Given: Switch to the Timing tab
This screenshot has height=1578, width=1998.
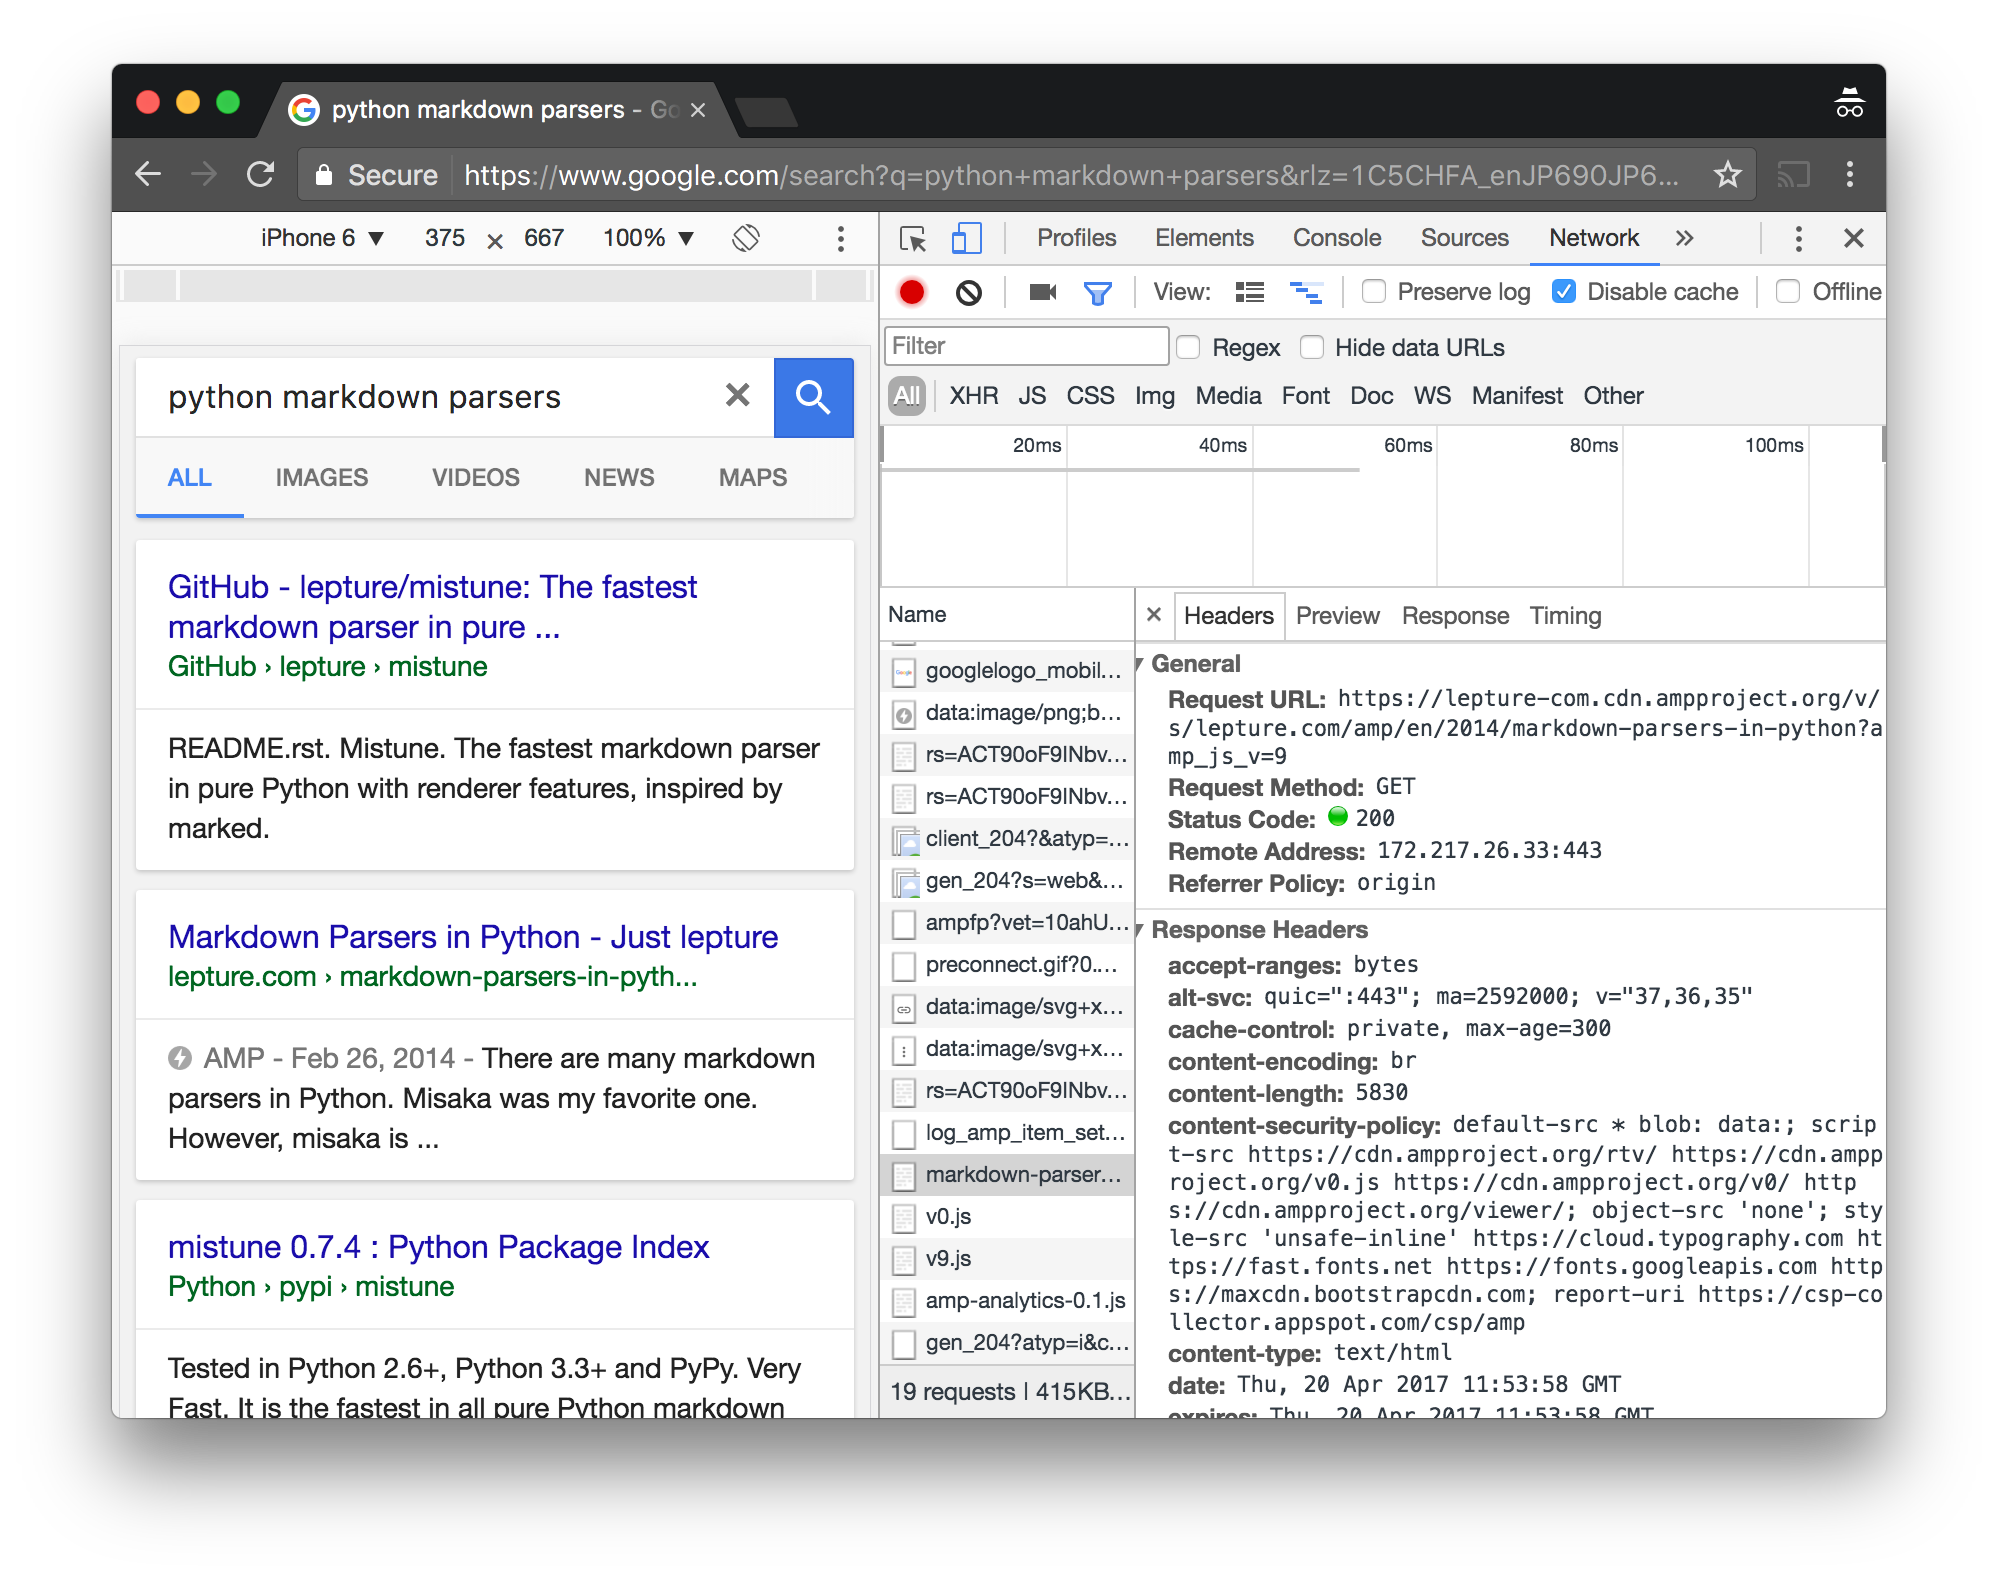Looking at the screenshot, I should (1565, 616).
